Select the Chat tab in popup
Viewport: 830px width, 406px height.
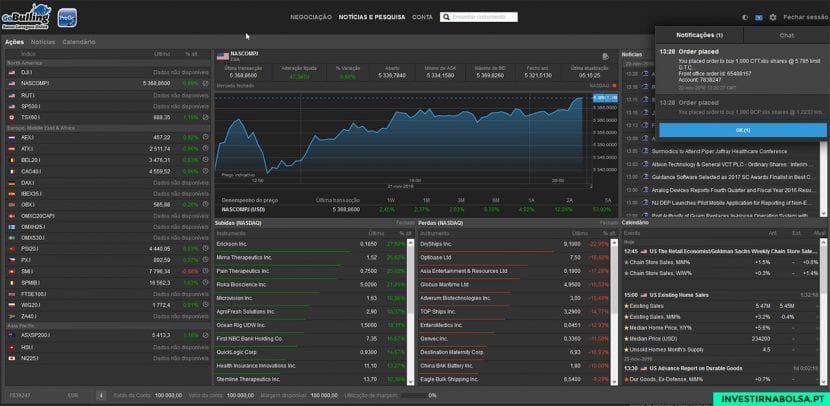pyautogui.click(x=787, y=35)
